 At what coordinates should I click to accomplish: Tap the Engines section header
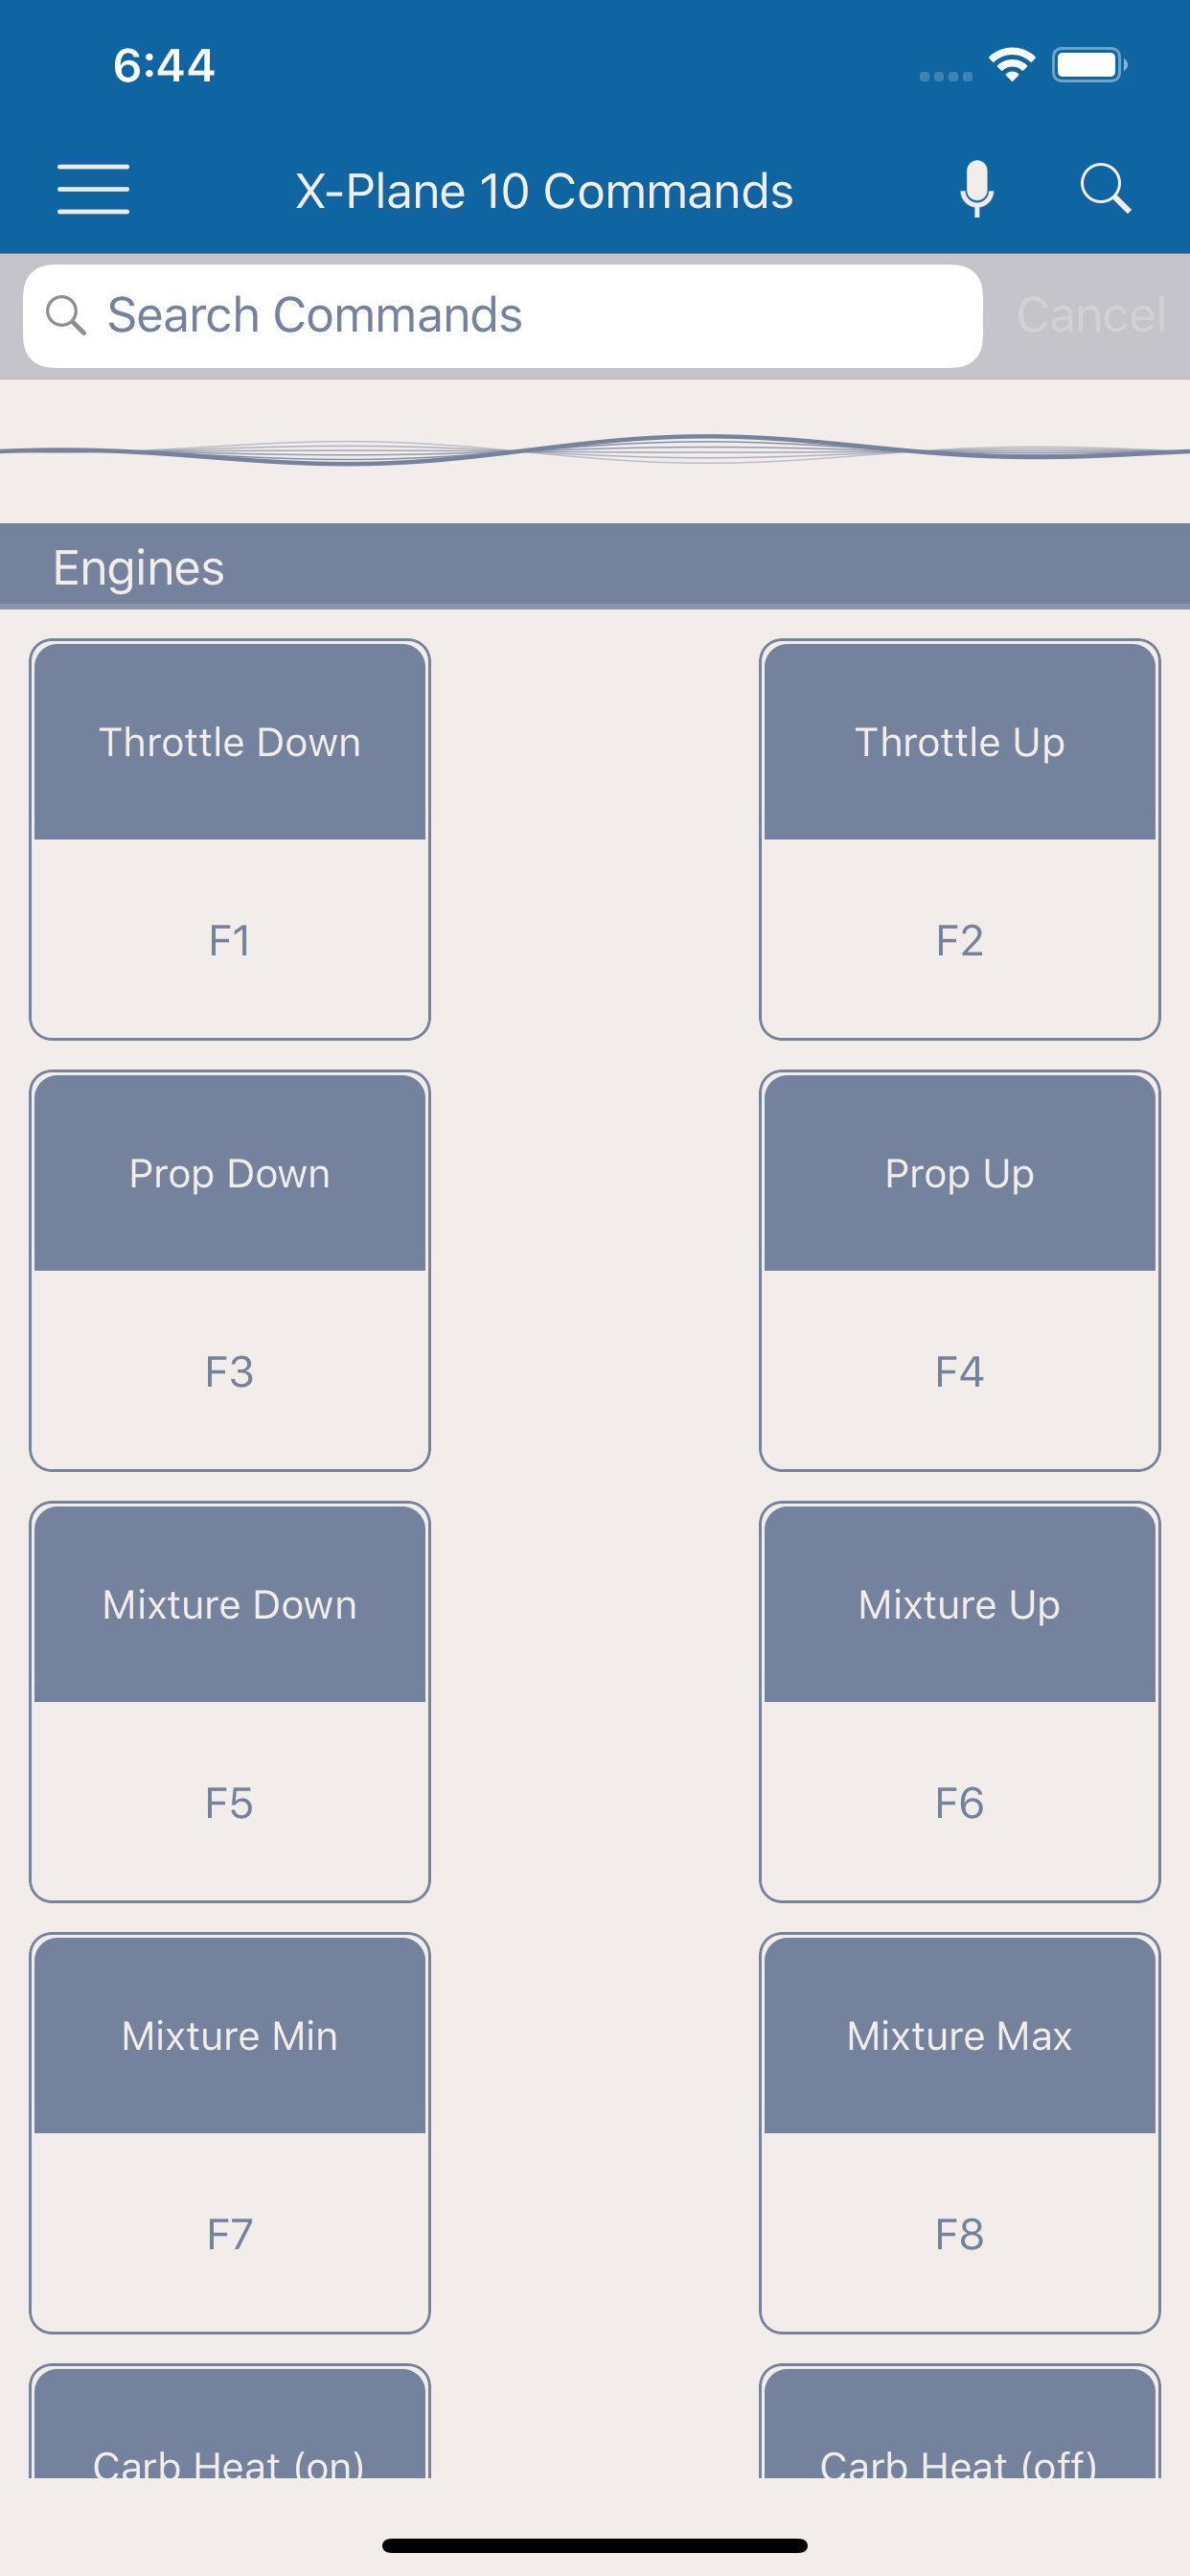coord(595,566)
